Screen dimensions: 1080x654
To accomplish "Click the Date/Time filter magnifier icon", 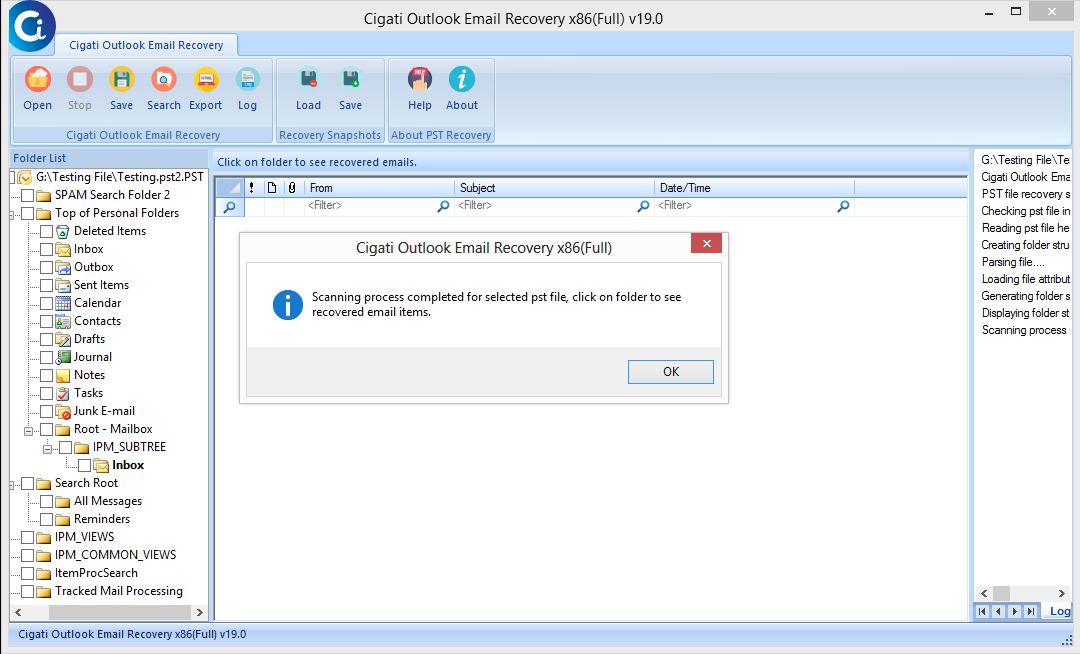I will point(843,206).
